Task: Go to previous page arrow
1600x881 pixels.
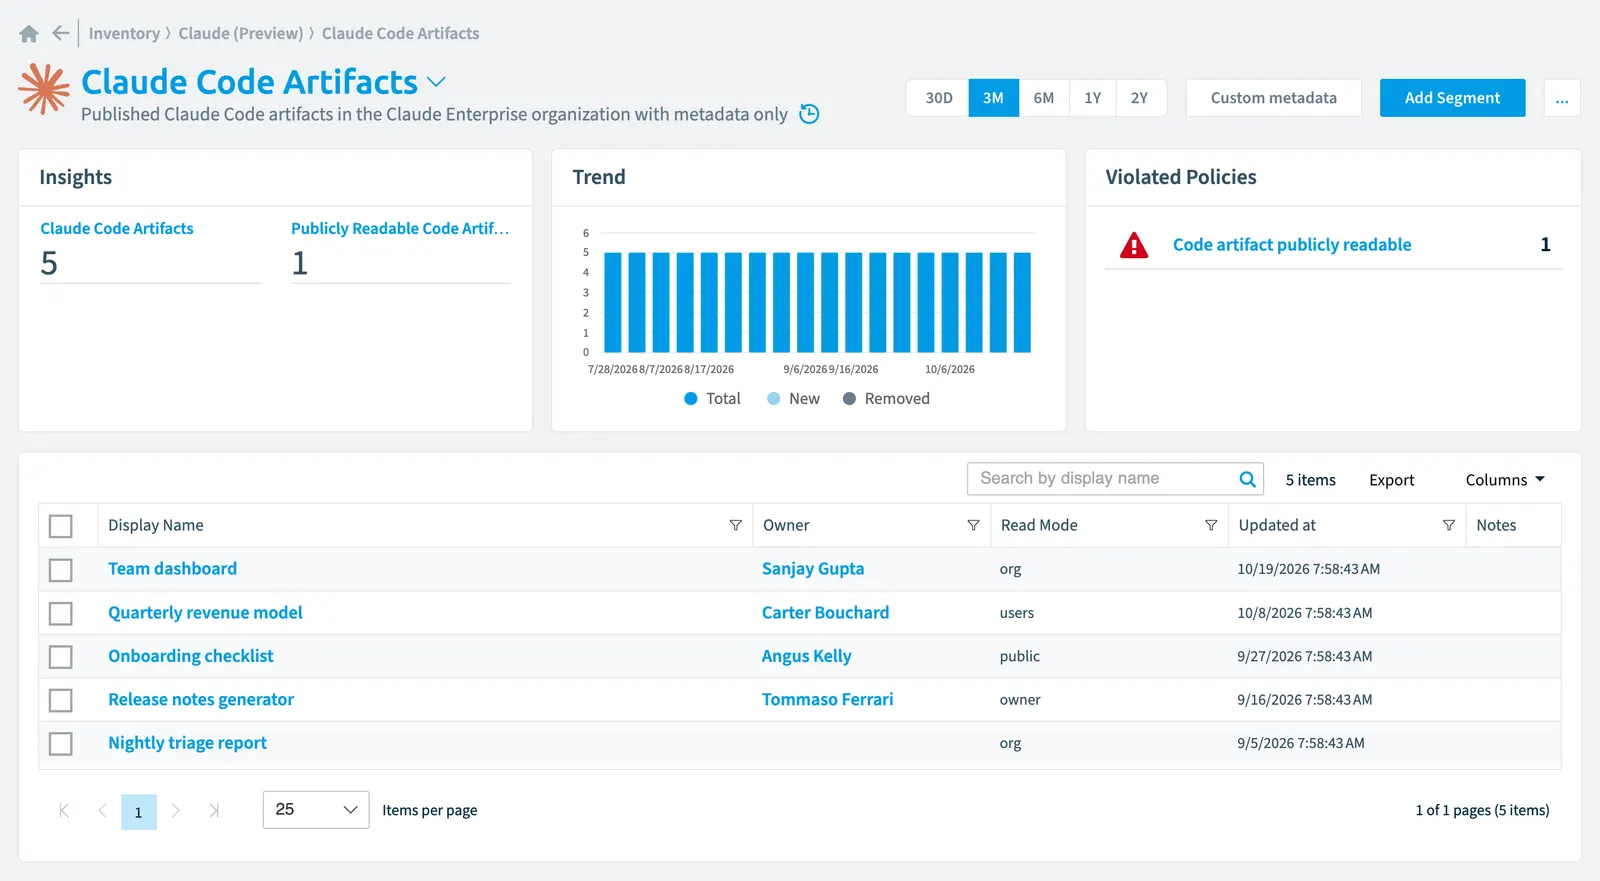Action: click(x=102, y=811)
